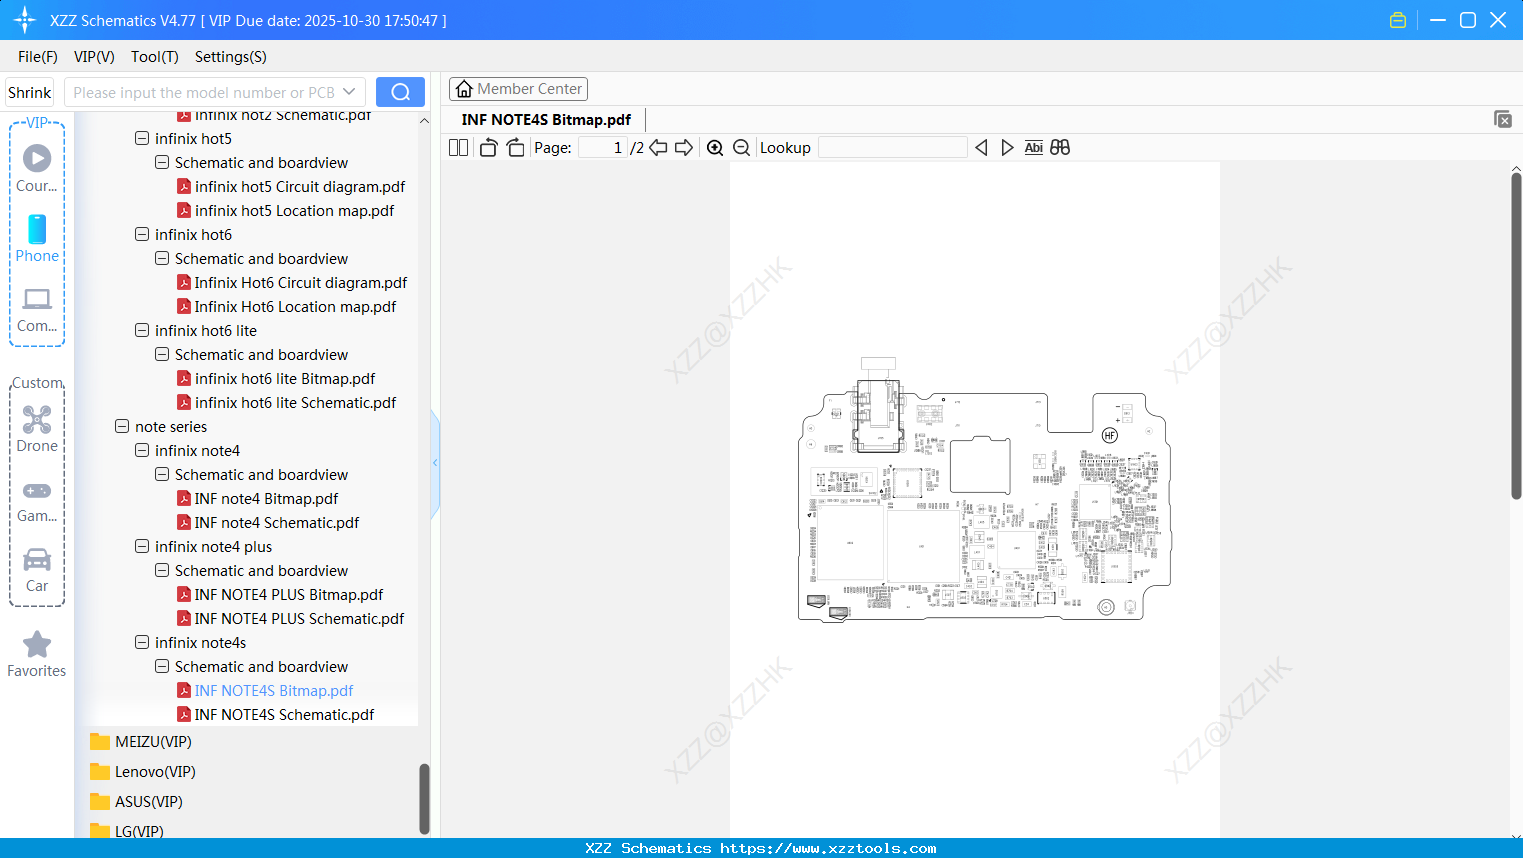This screenshot has height=858, width=1523.
Task: Enable two-page view mode
Action: pyautogui.click(x=457, y=147)
